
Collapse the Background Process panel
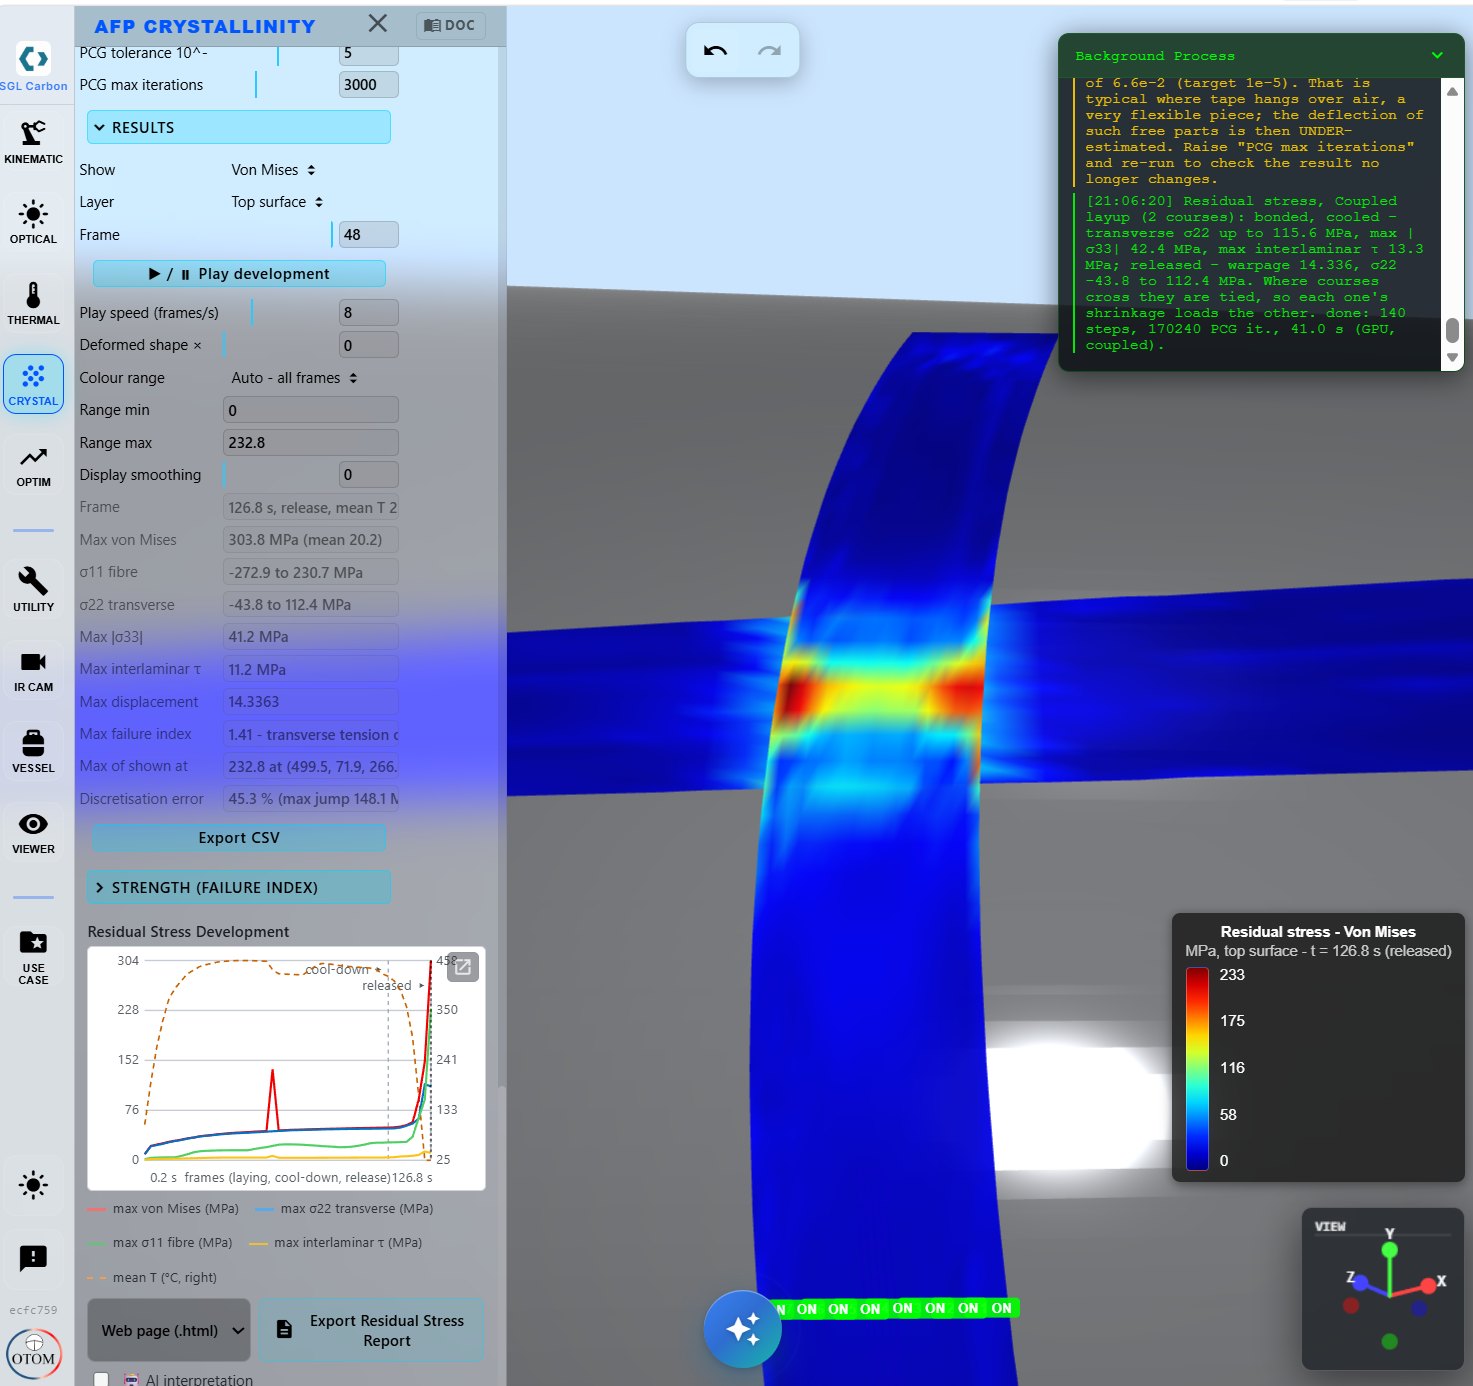pos(1437,55)
